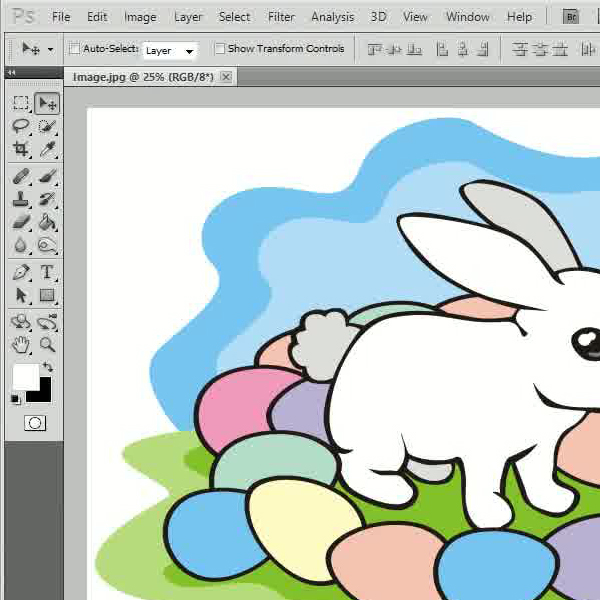Open the Layer menu
600x600 pixels.
pyautogui.click(x=188, y=17)
